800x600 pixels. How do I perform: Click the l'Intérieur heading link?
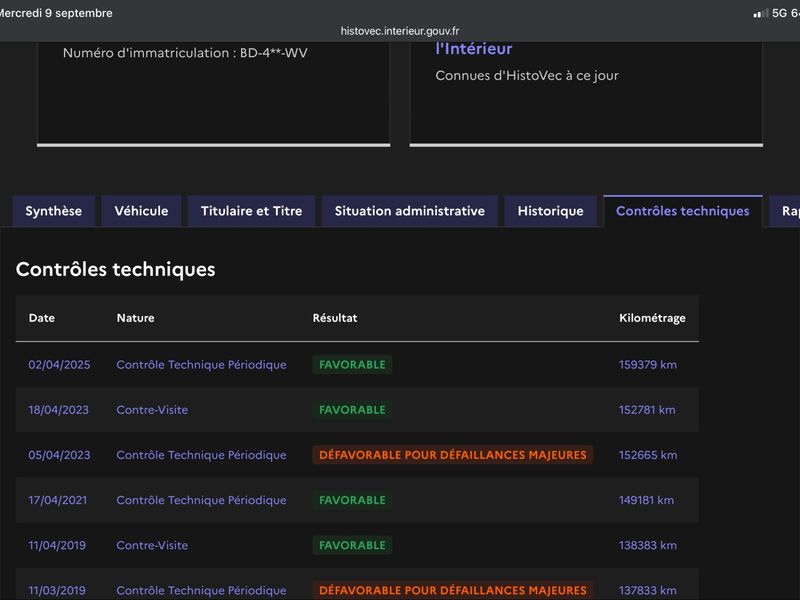click(x=473, y=49)
